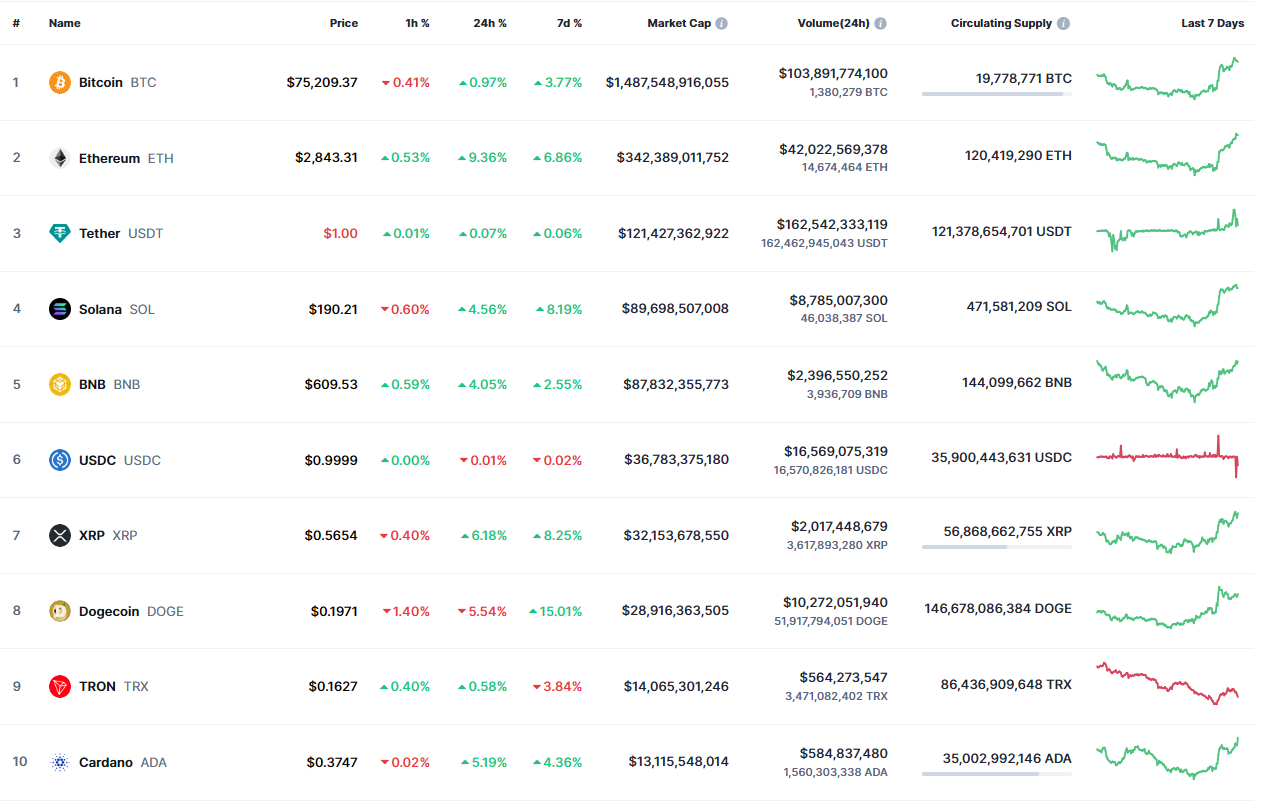1266x809 pixels.
Task: Click Bitcoin market cap $1,487,548,916,055
Action: (x=667, y=82)
